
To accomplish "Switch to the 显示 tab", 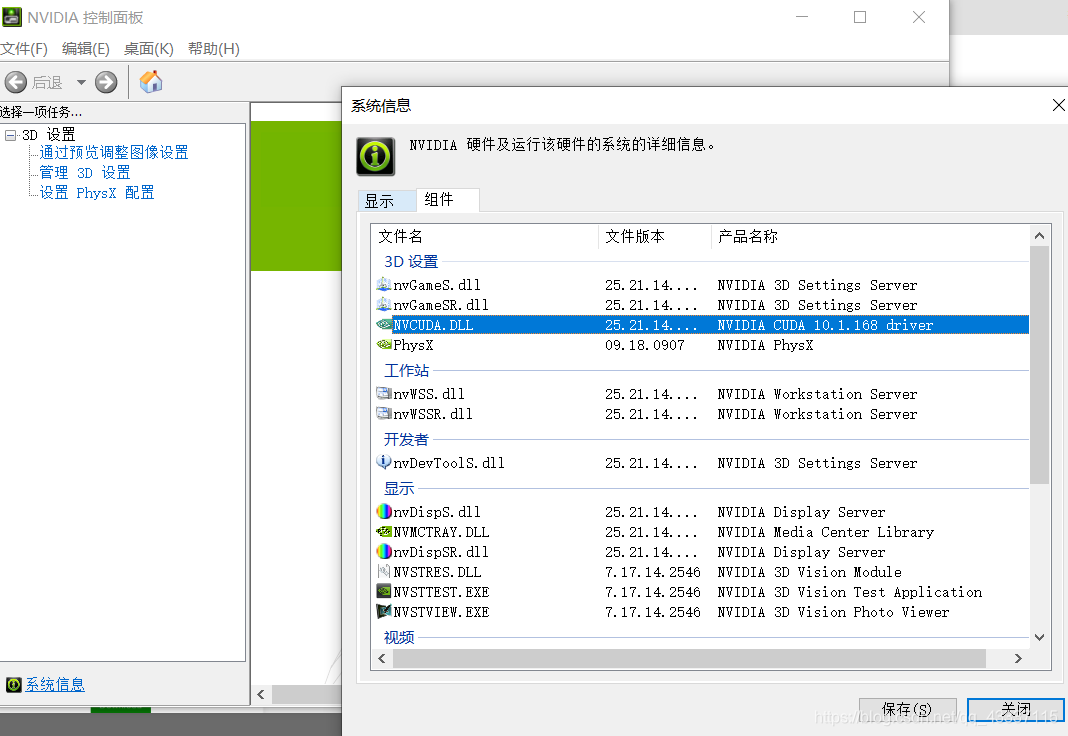I will pos(387,201).
